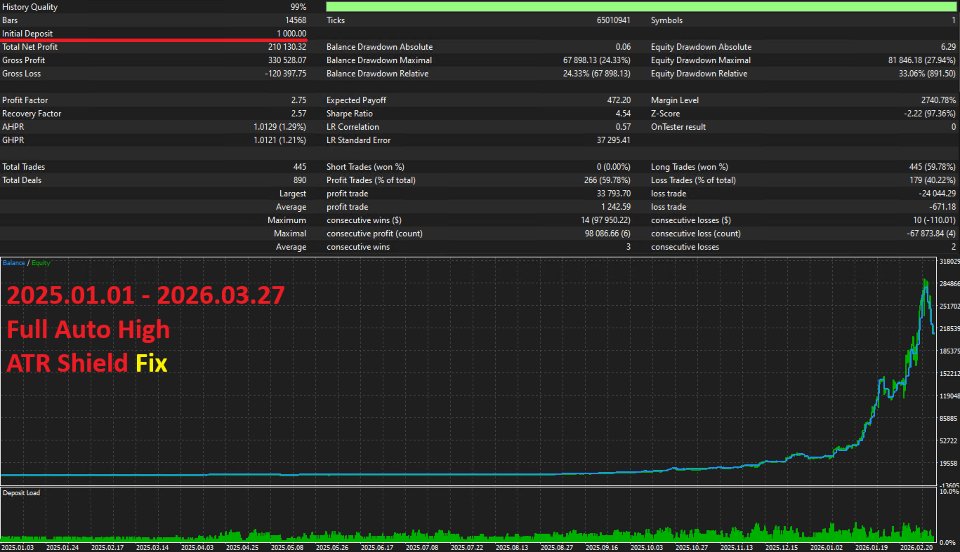This screenshot has width=960, height=552.
Task: Click maximum consecutive losses value 10 (-110.01)
Action: (x=934, y=220)
